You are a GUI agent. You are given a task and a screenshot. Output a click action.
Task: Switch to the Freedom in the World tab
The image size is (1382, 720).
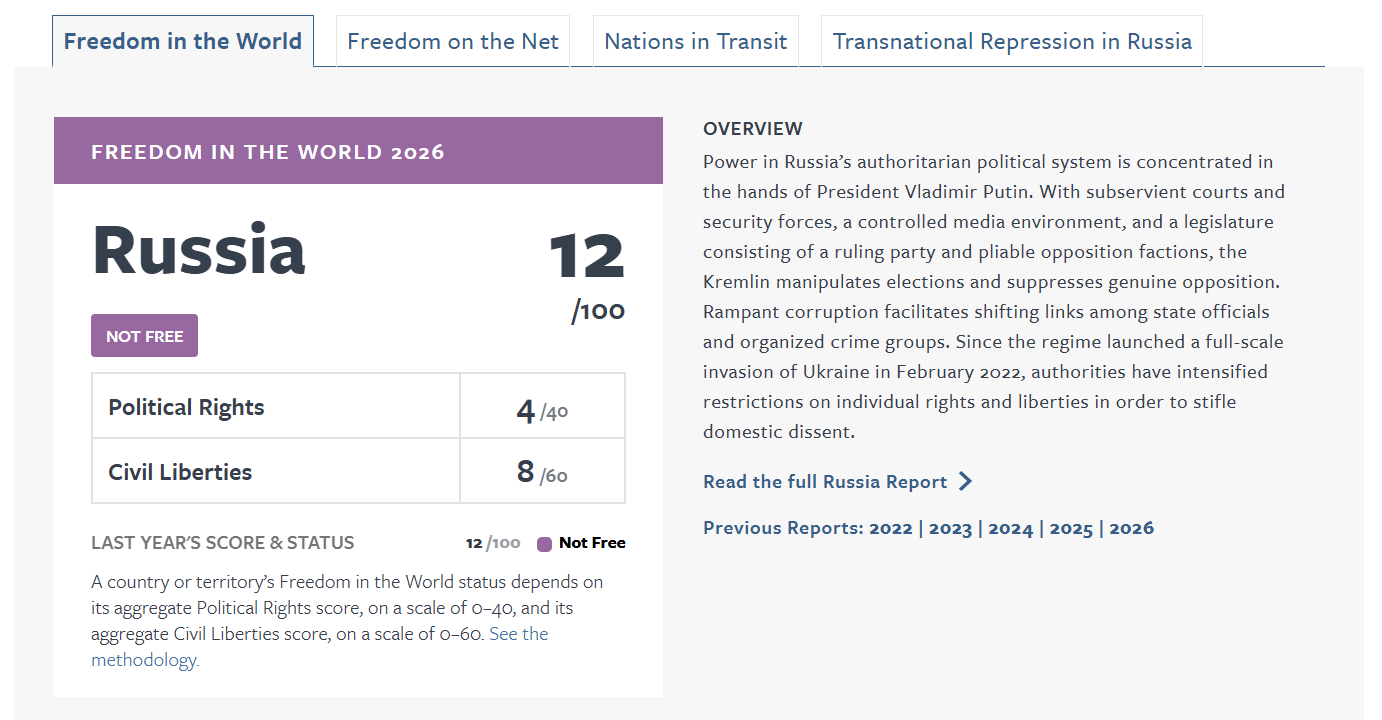coord(183,42)
